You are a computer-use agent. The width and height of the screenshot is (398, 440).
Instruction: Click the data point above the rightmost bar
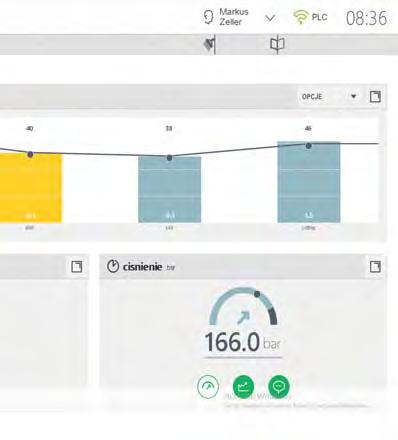coord(309,145)
